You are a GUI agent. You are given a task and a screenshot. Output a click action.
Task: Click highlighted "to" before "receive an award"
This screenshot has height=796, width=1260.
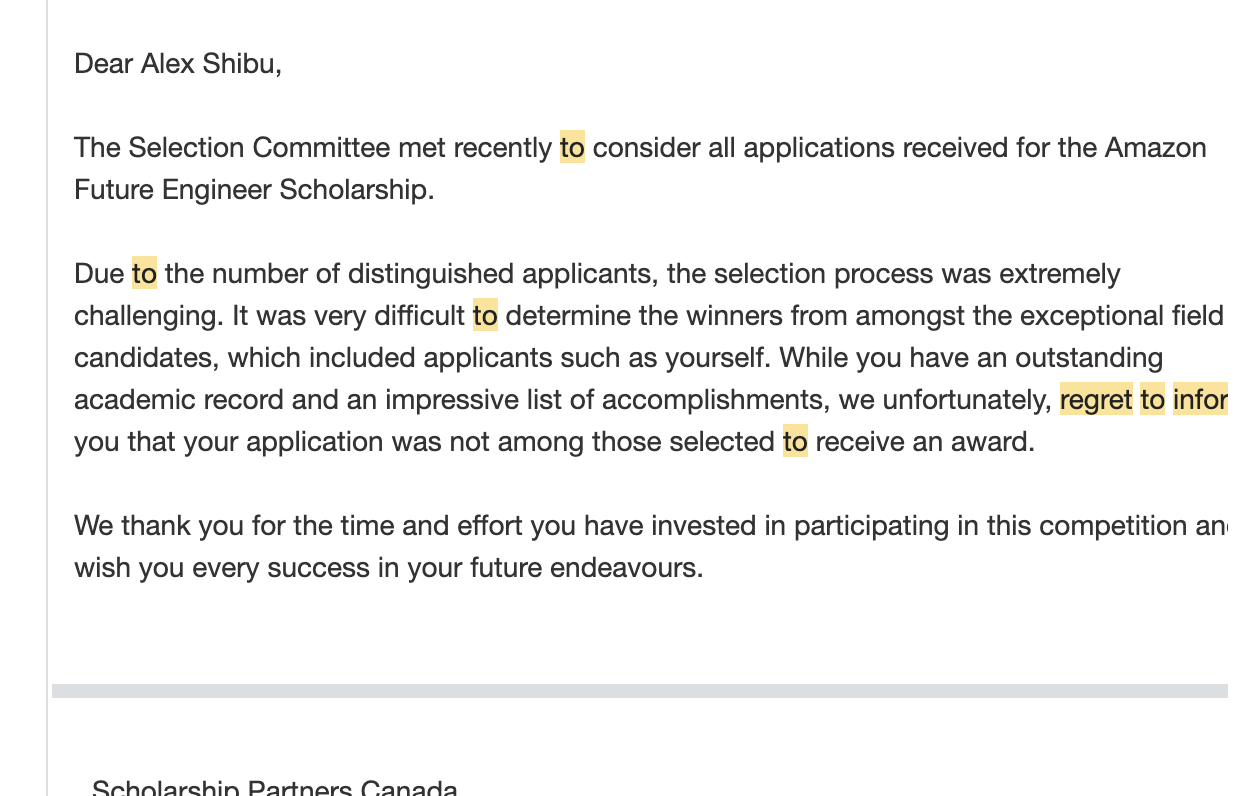(x=795, y=442)
